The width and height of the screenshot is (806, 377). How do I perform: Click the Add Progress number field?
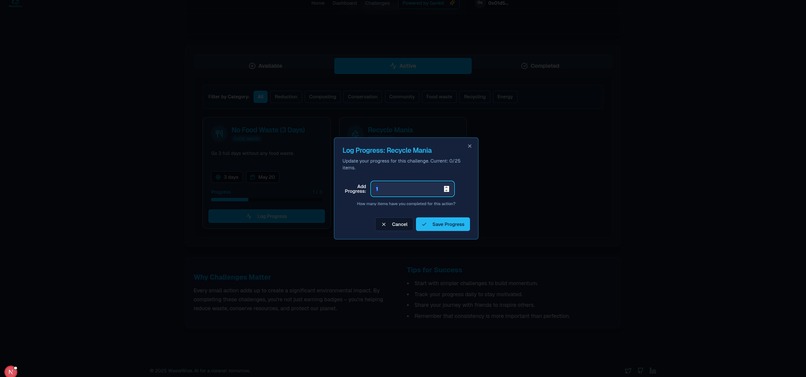tap(412, 189)
